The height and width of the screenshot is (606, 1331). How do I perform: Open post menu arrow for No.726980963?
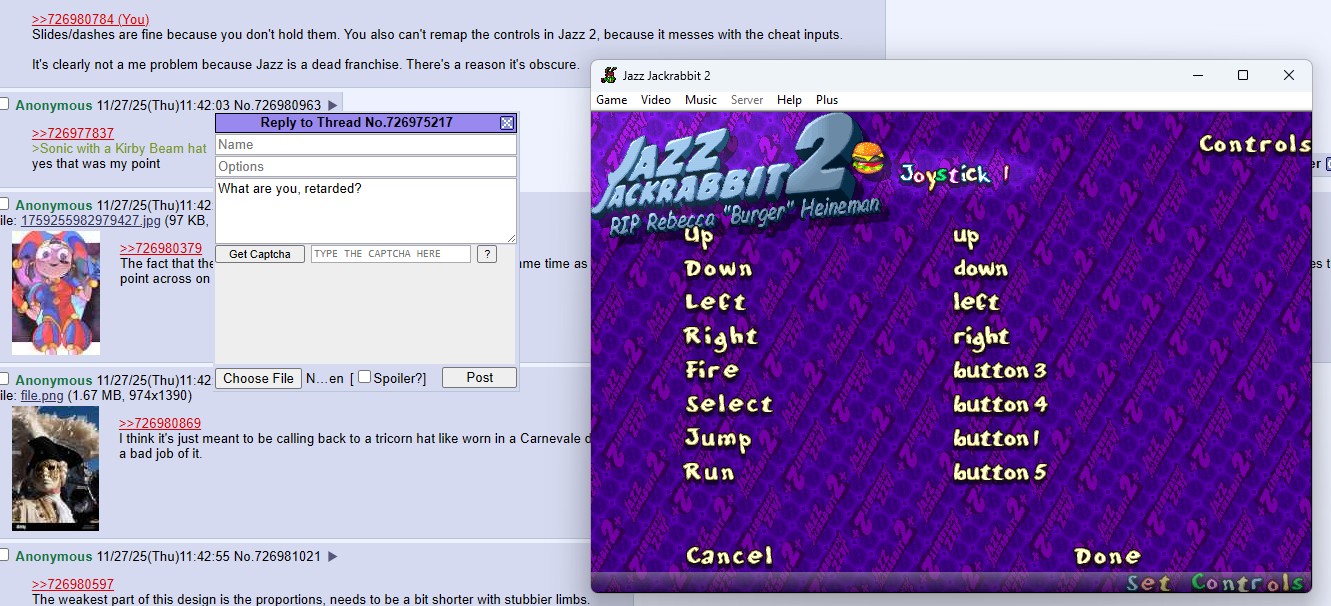(333, 105)
